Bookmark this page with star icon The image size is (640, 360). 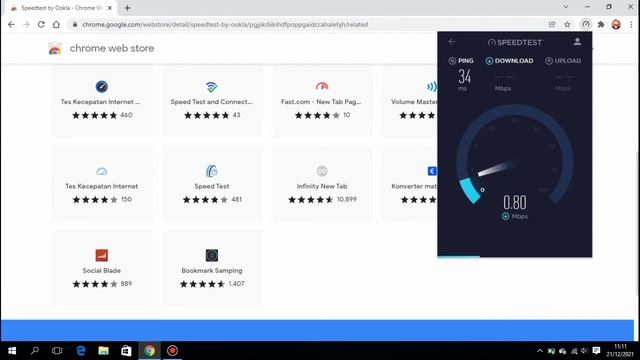567,24
